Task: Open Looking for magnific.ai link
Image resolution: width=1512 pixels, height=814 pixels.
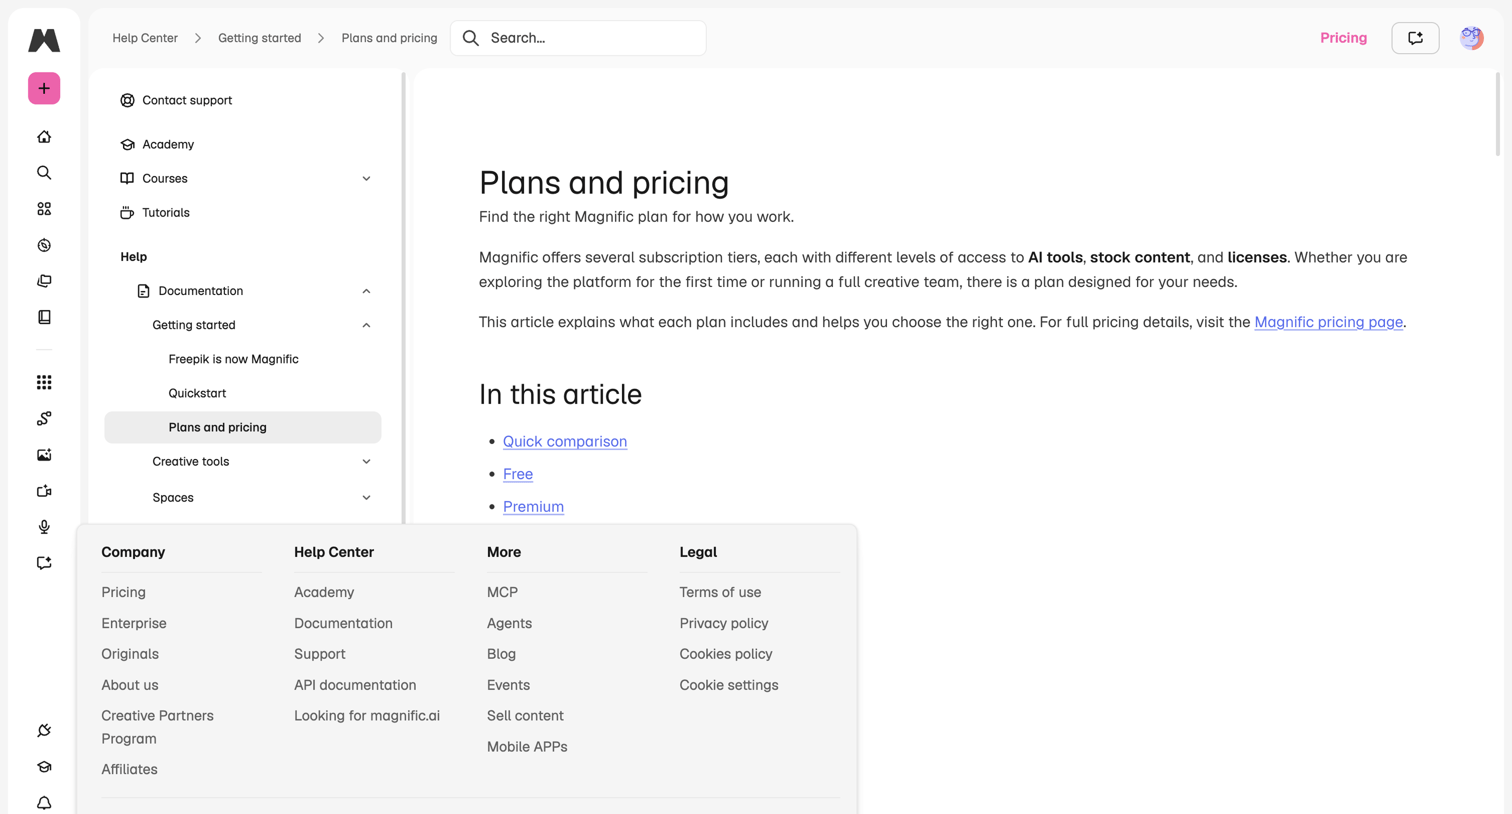Action: pyautogui.click(x=367, y=716)
